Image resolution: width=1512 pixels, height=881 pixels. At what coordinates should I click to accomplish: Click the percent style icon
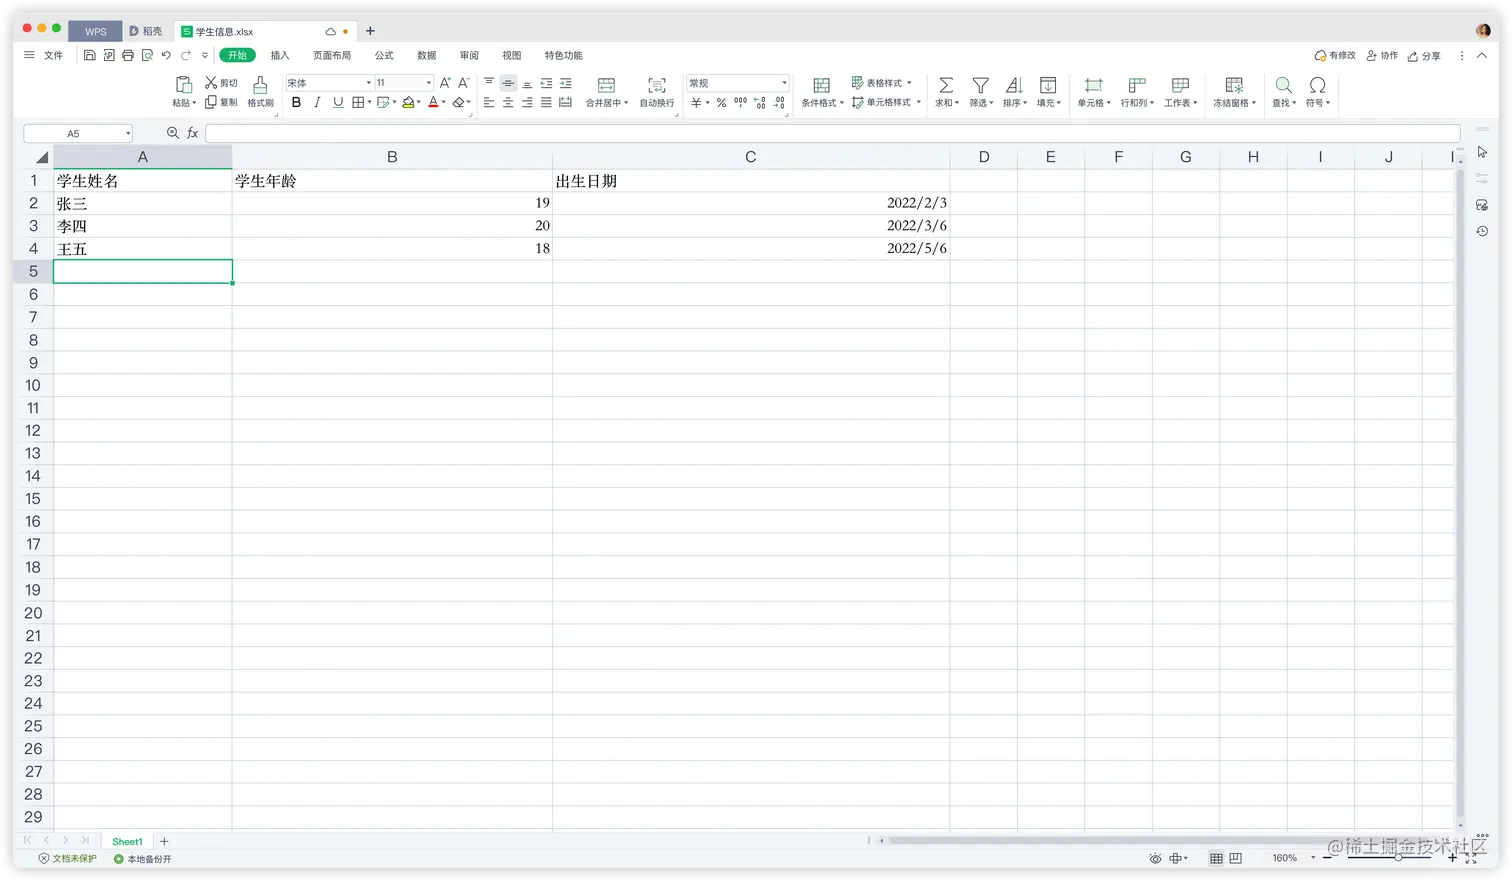click(x=721, y=103)
